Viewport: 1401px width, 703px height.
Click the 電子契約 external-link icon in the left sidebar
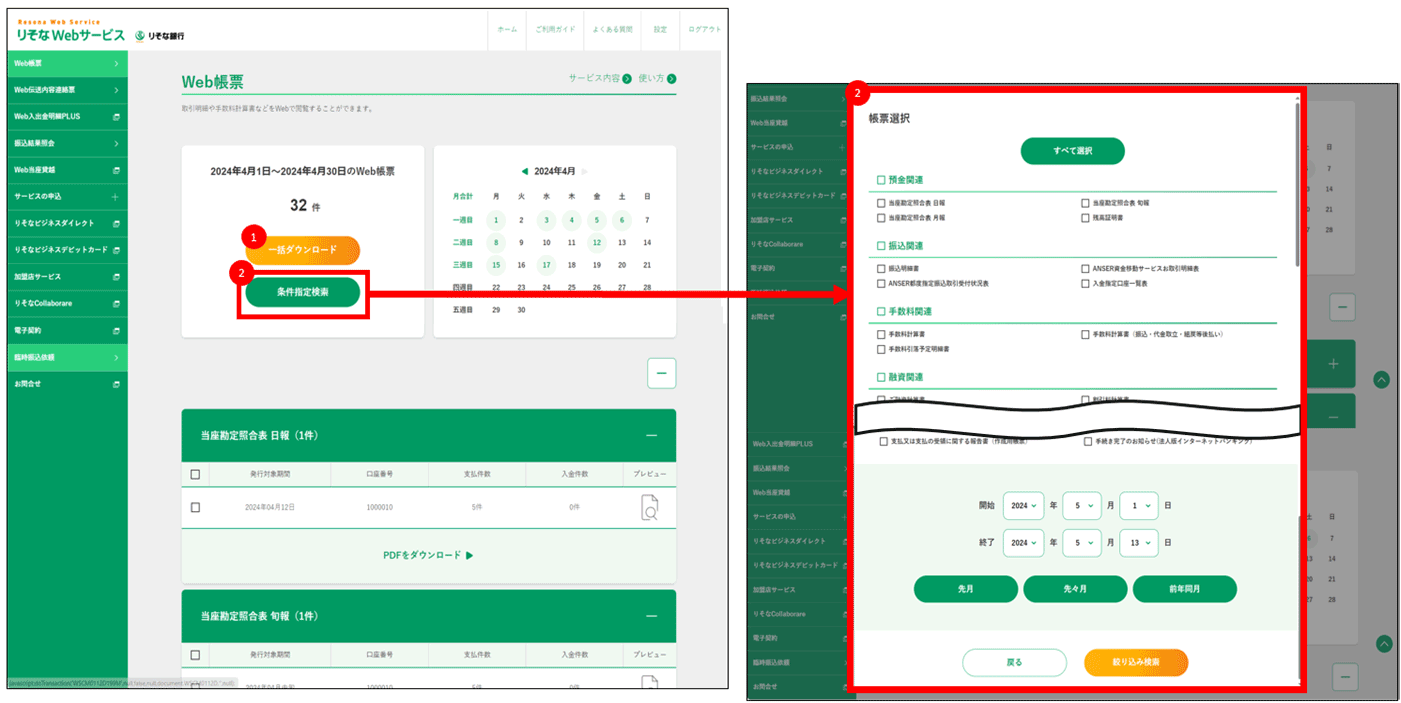click(117, 330)
